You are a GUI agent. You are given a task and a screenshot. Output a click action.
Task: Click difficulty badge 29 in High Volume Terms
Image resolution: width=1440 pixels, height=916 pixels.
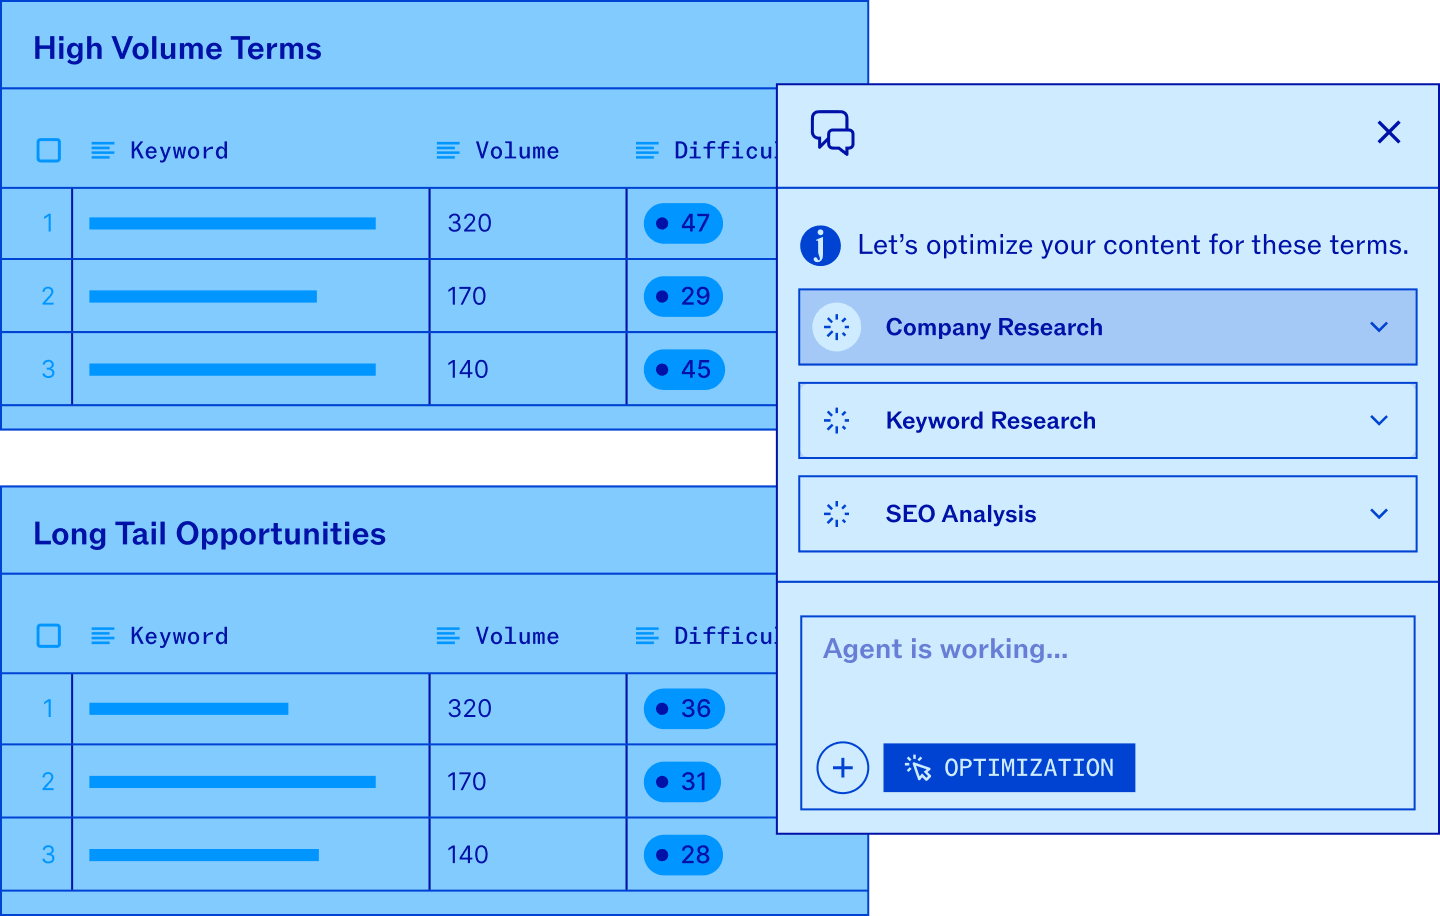(683, 296)
